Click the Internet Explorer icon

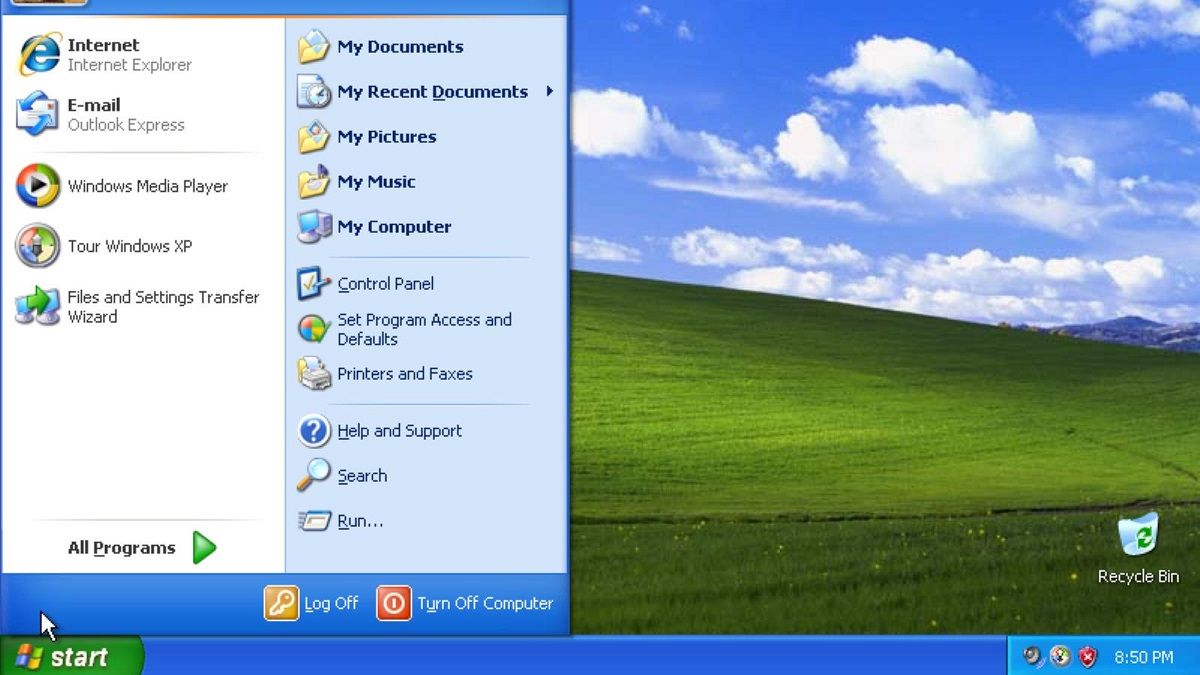coord(39,55)
